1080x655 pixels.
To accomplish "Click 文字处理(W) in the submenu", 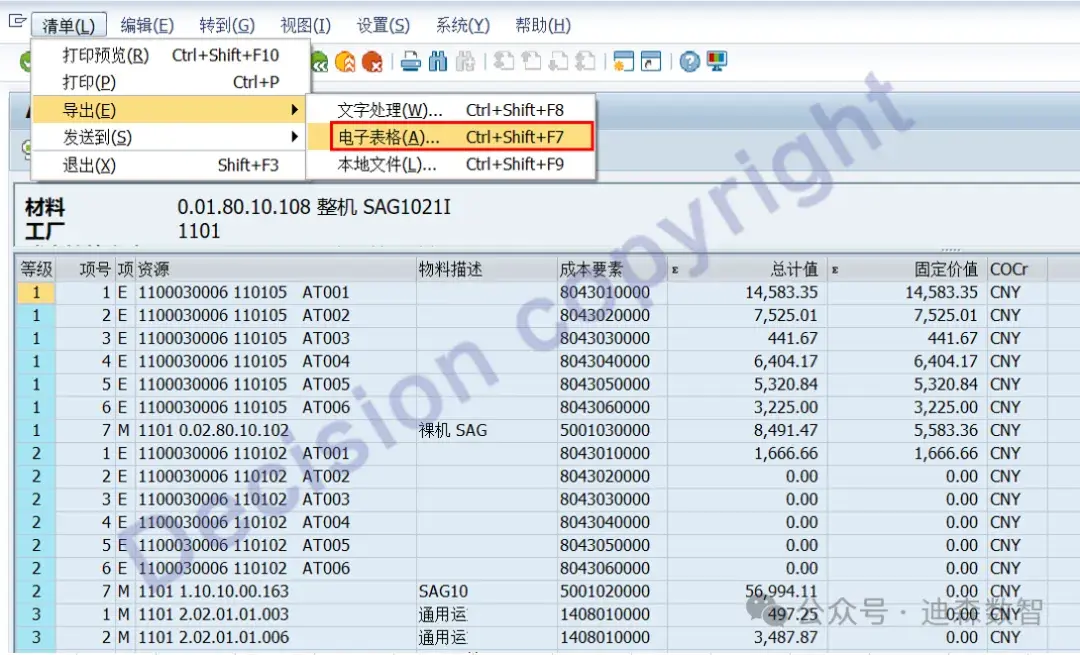I will (x=400, y=110).
